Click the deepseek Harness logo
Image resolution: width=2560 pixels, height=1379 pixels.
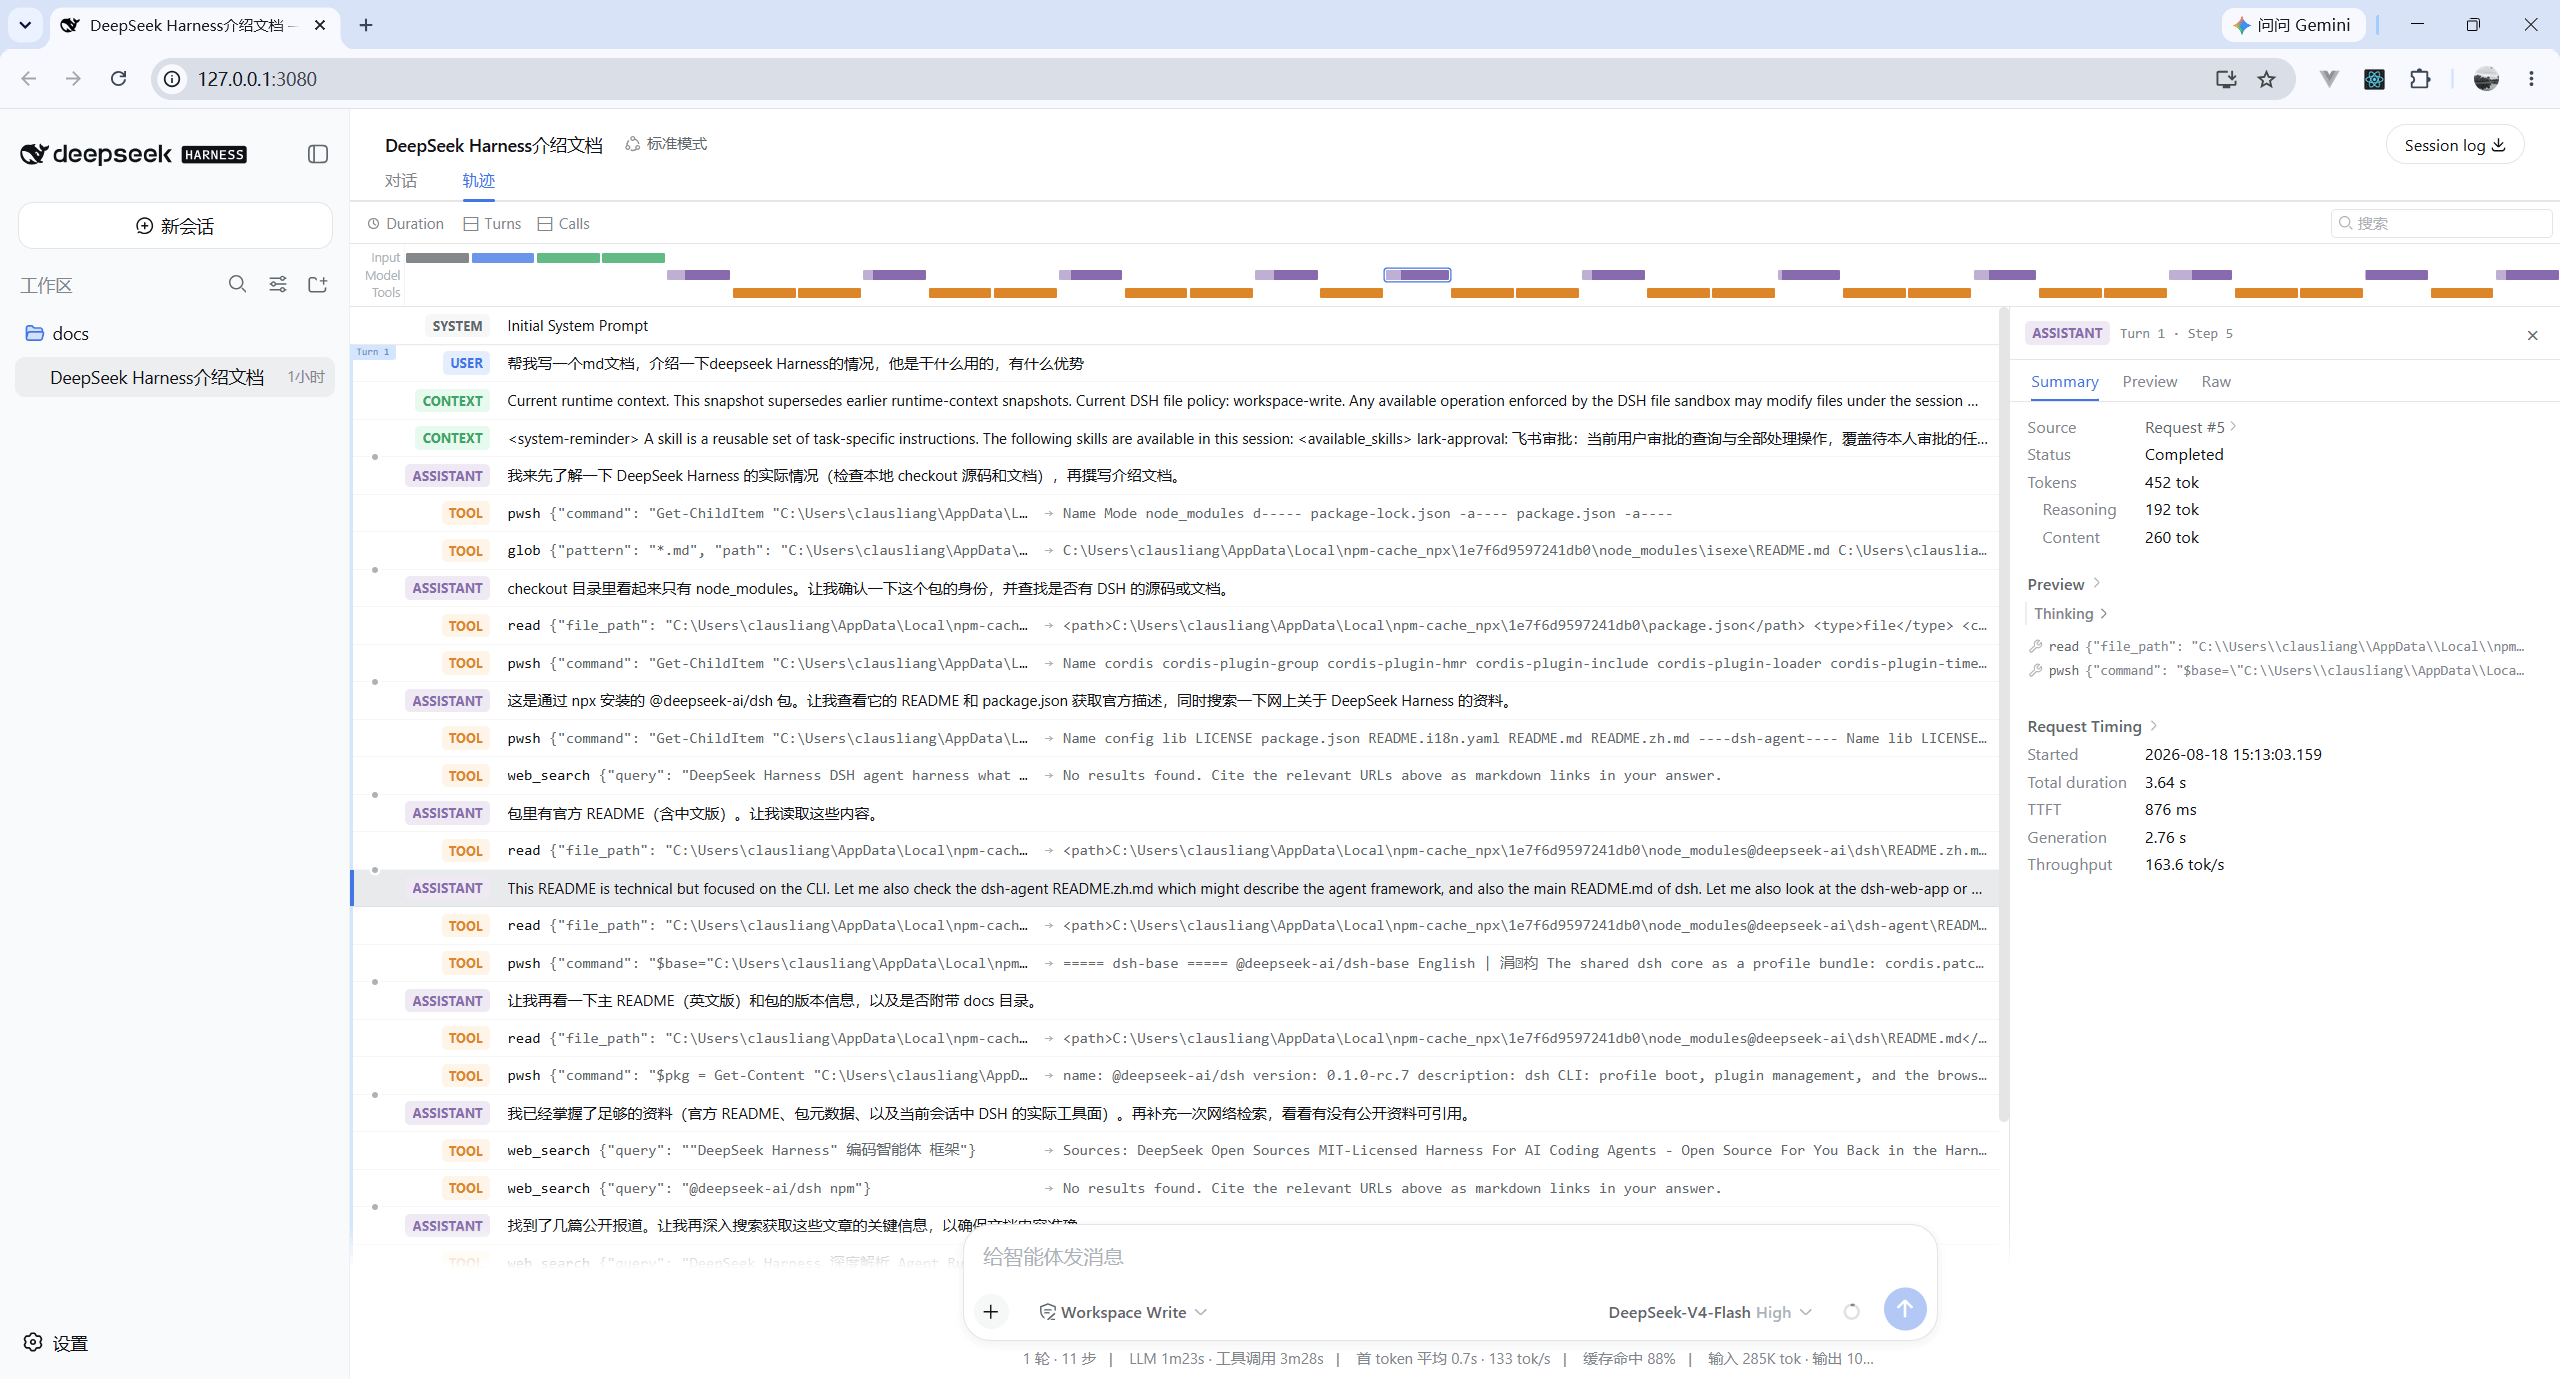[134, 154]
